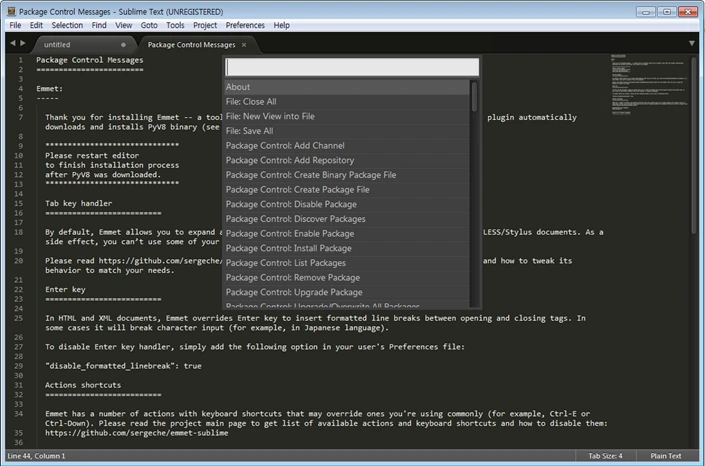Select Package Control: Create Binary Package File
Image resolution: width=705 pixels, height=466 pixels.
[x=347, y=175]
